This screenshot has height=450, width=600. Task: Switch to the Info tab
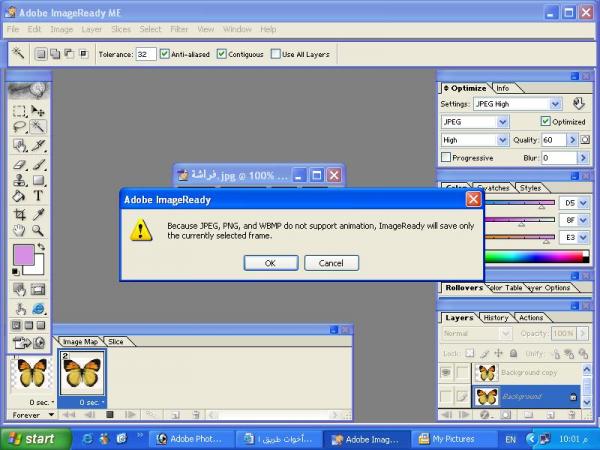click(x=503, y=88)
